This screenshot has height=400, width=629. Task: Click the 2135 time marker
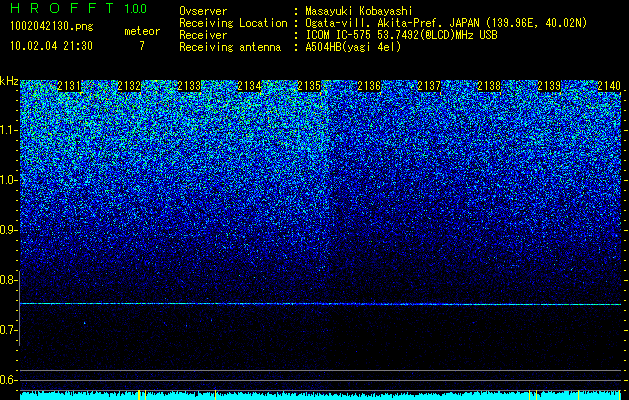point(309,86)
